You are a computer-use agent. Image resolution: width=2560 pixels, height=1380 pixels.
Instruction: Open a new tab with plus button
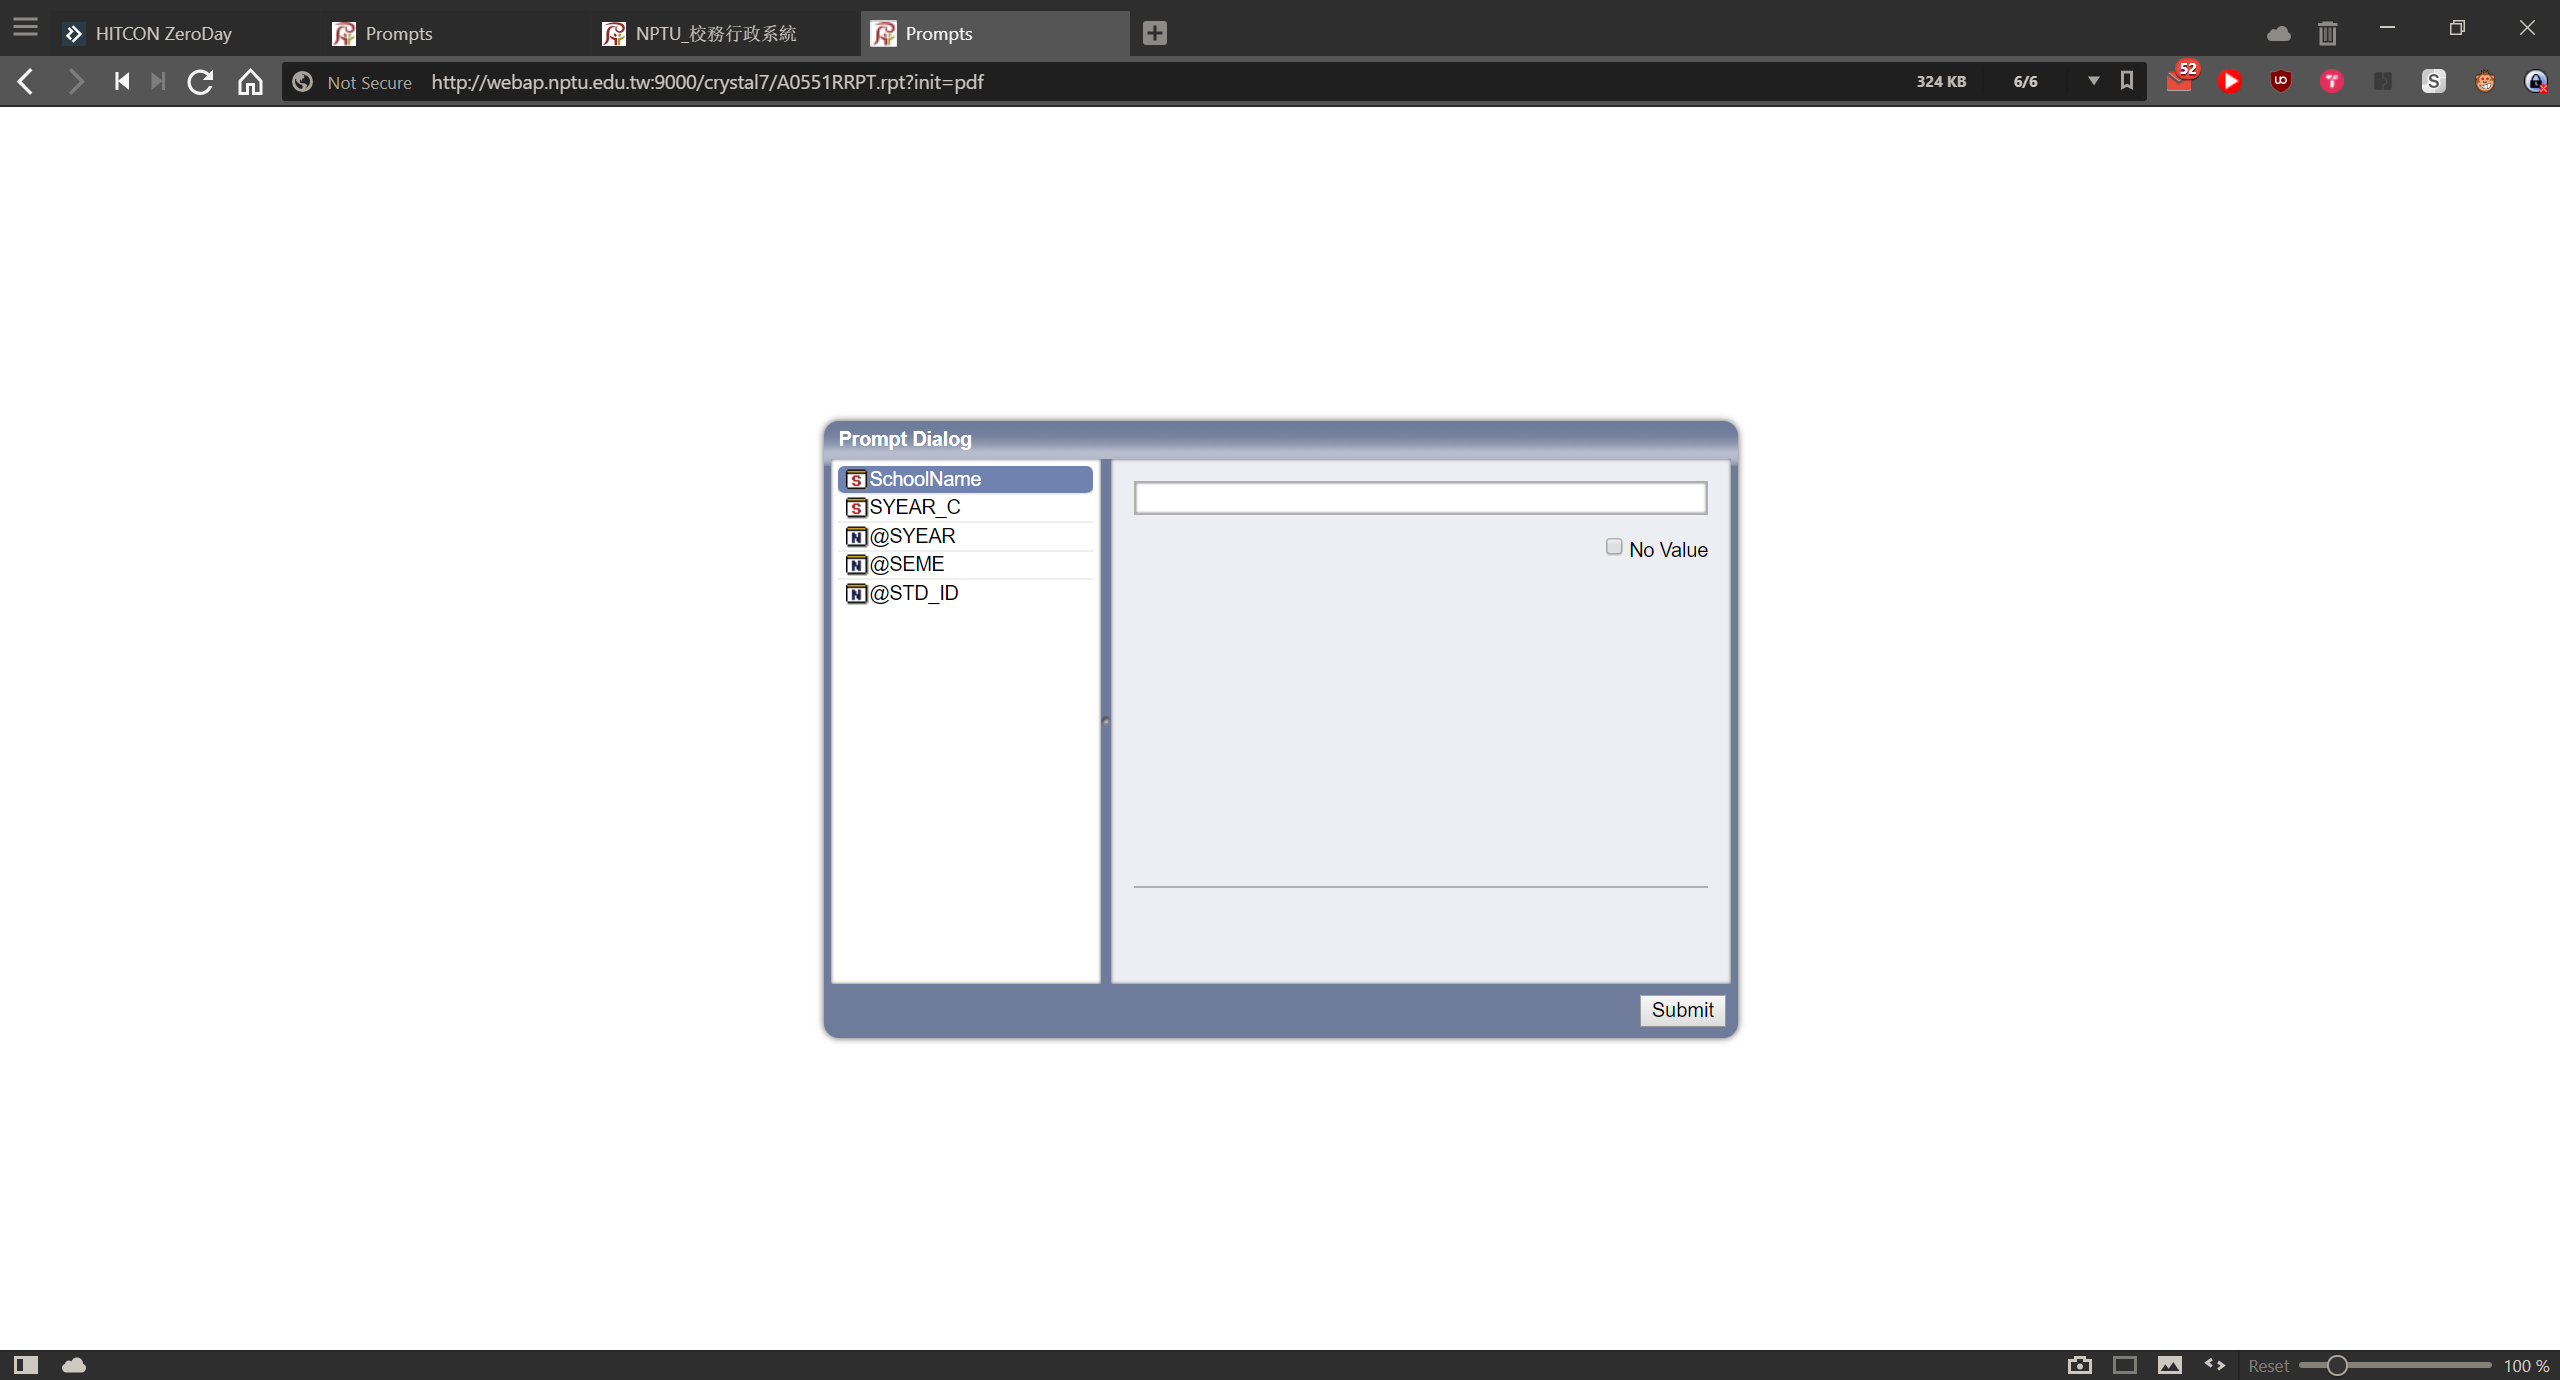click(x=1155, y=33)
